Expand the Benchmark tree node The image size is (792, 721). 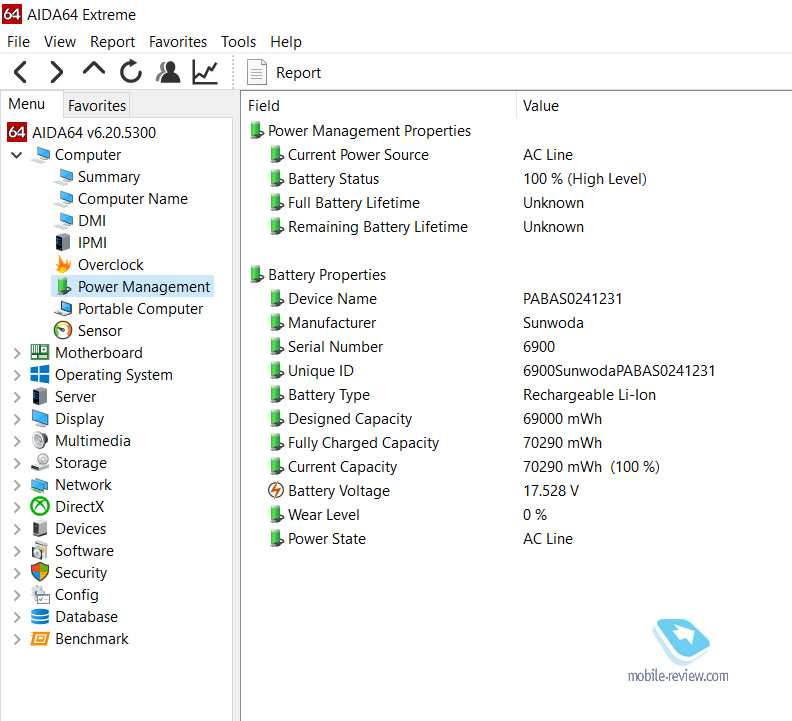(17, 639)
